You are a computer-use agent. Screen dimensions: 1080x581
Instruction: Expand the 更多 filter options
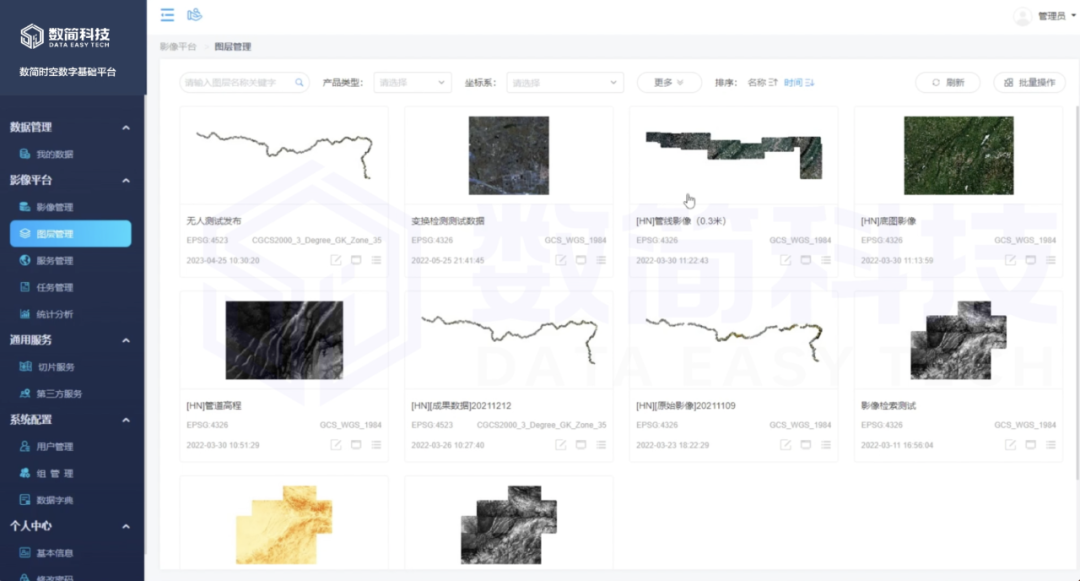(669, 83)
